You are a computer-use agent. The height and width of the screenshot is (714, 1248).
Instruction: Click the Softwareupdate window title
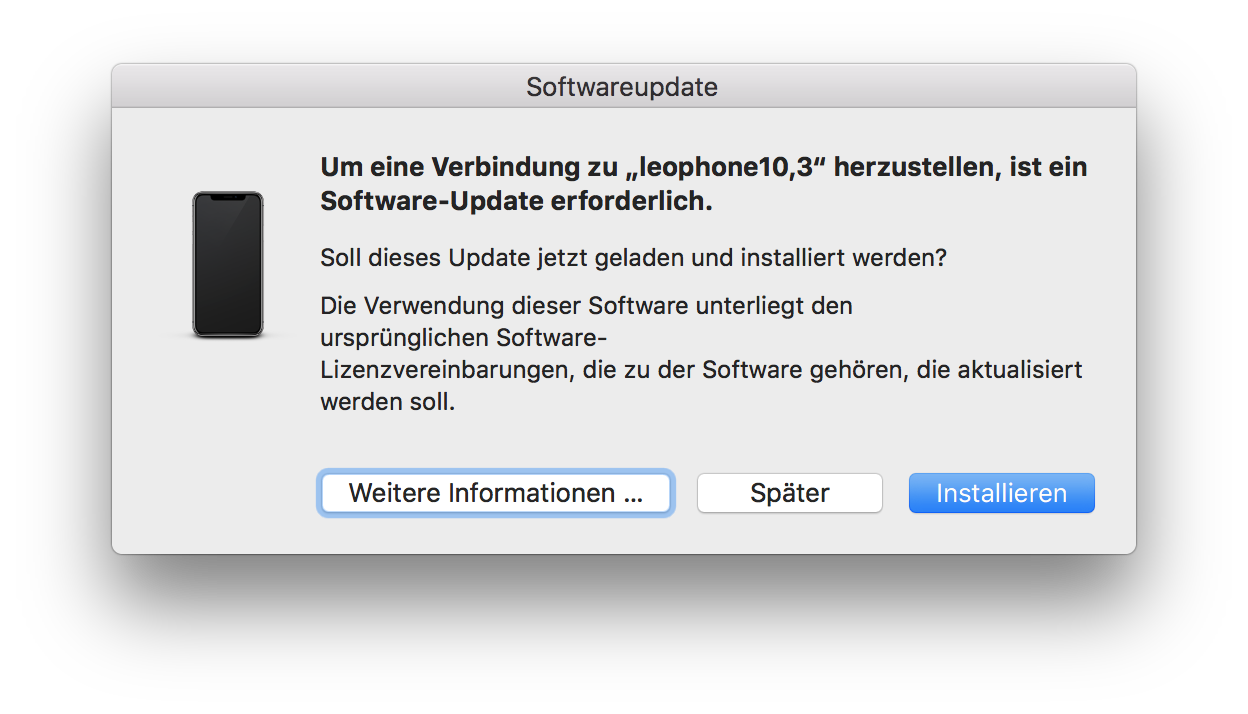coord(622,87)
